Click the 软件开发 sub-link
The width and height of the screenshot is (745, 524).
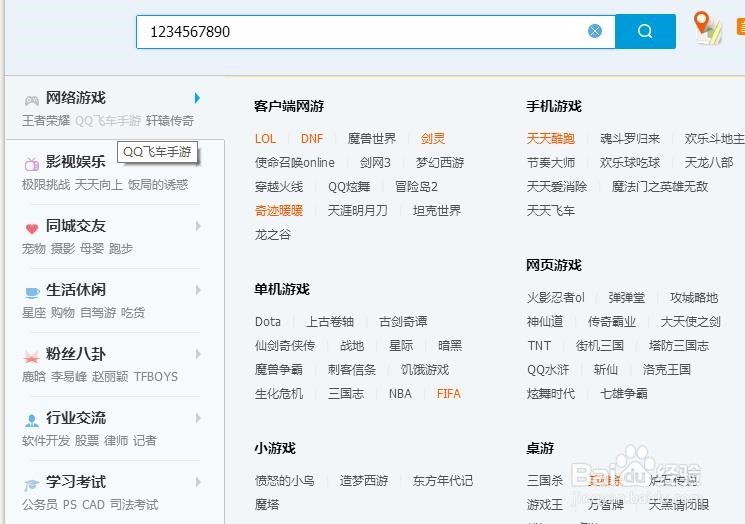click(46, 441)
